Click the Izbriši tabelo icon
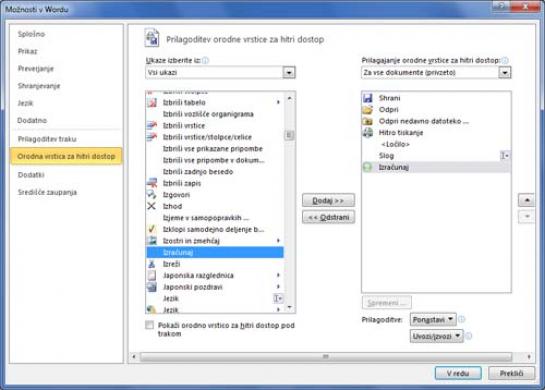The width and height of the screenshot is (545, 390). [152, 102]
